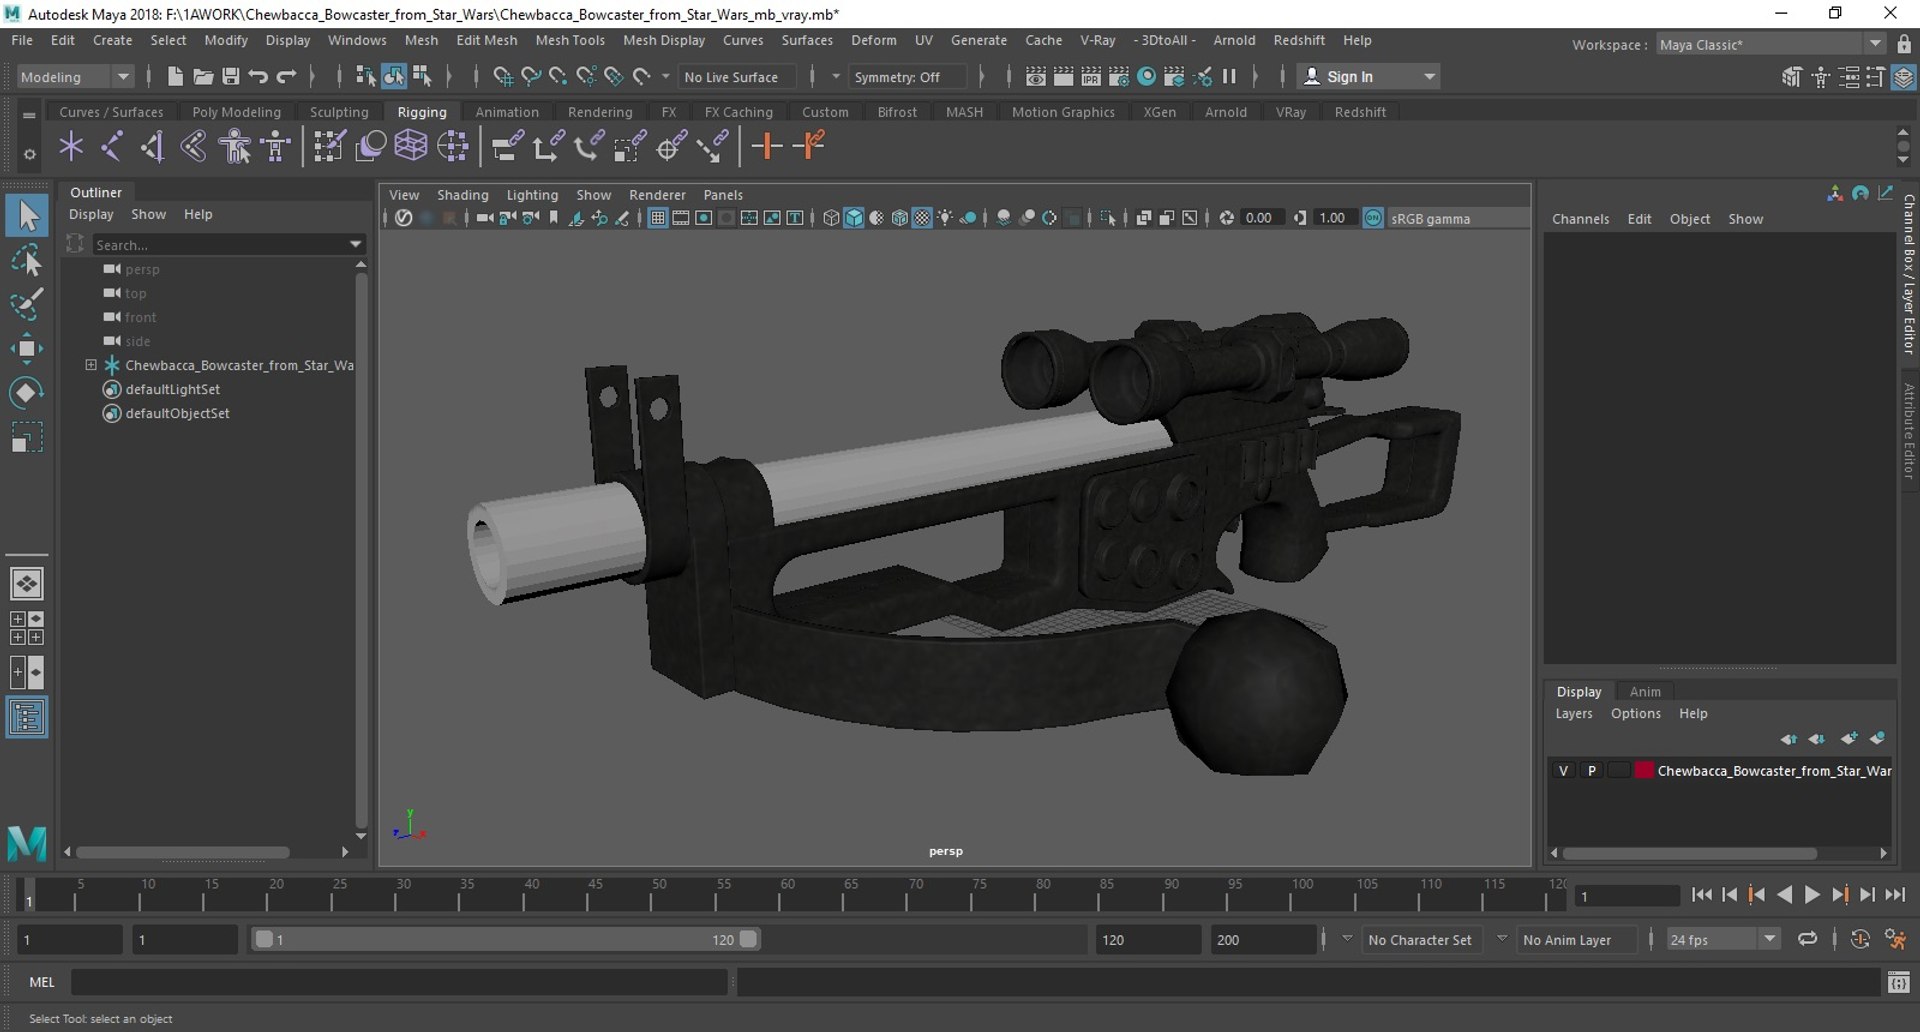Open the Deform menu

873,40
